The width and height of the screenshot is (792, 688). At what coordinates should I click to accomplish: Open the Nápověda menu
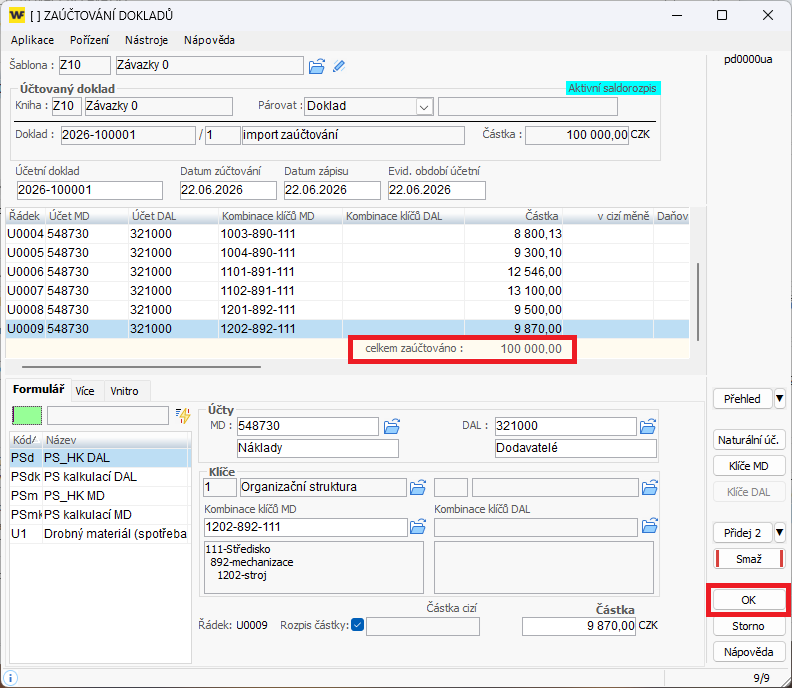(209, 40)
